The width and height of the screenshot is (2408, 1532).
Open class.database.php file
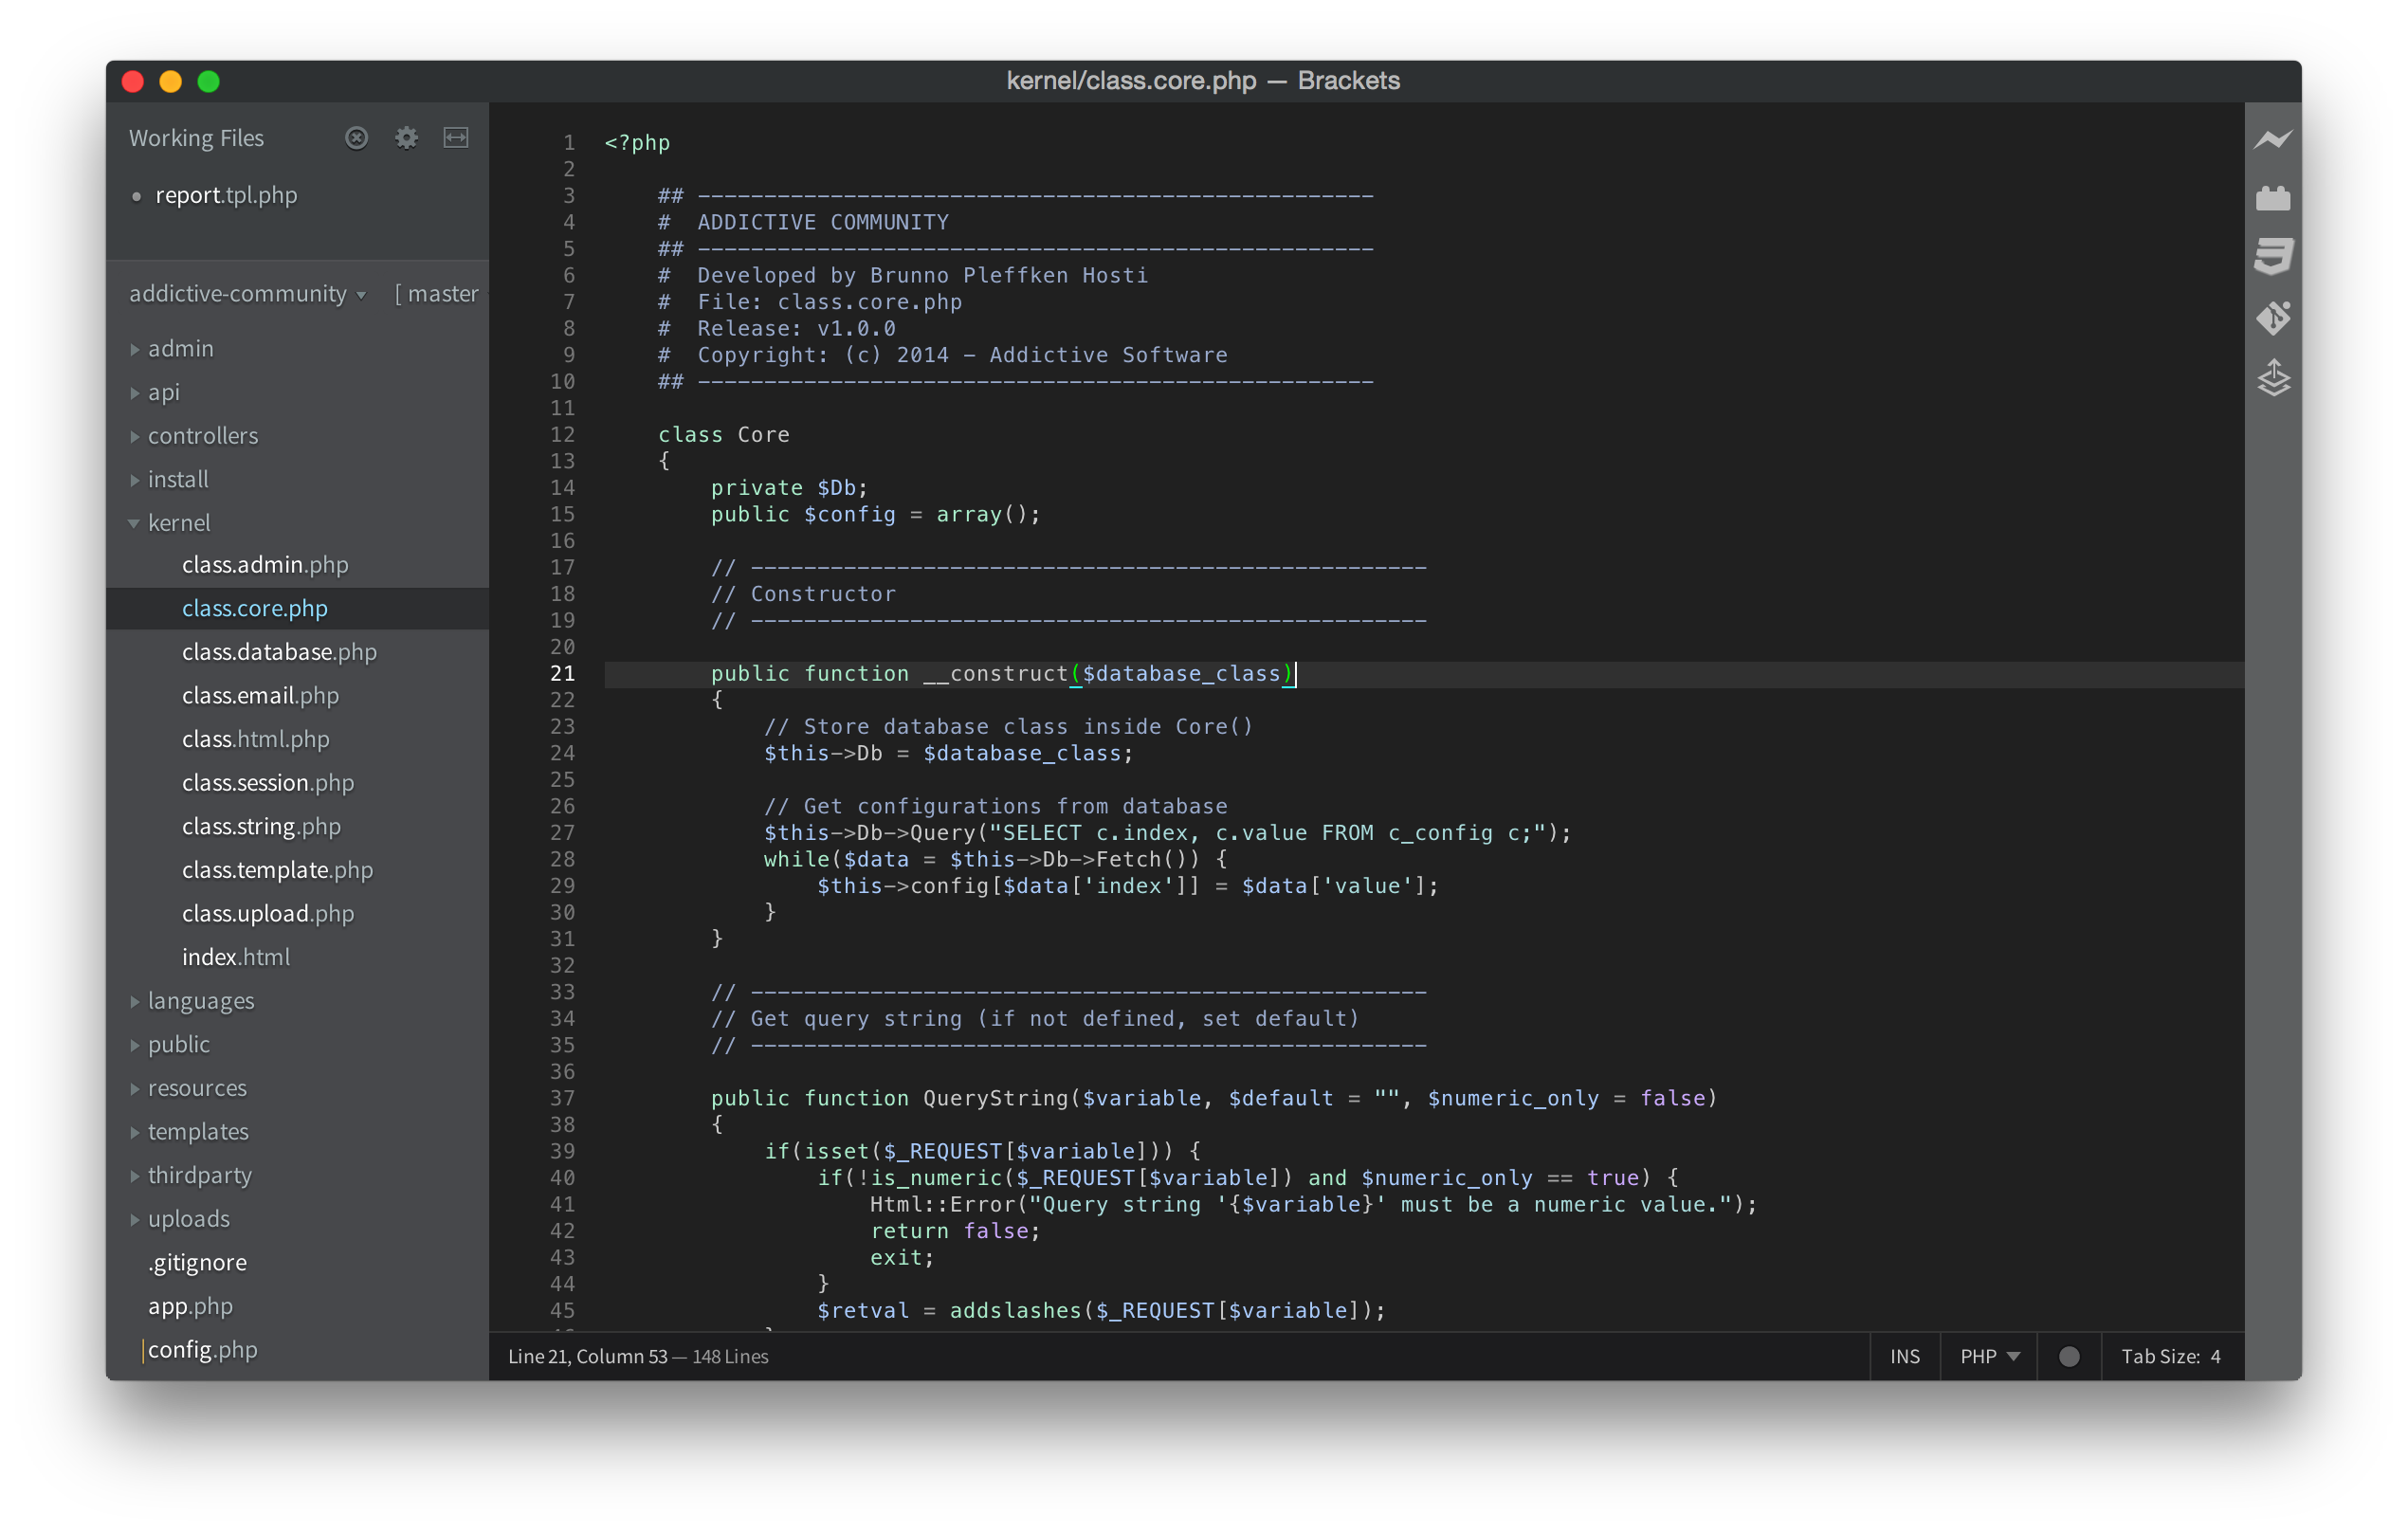279,652
